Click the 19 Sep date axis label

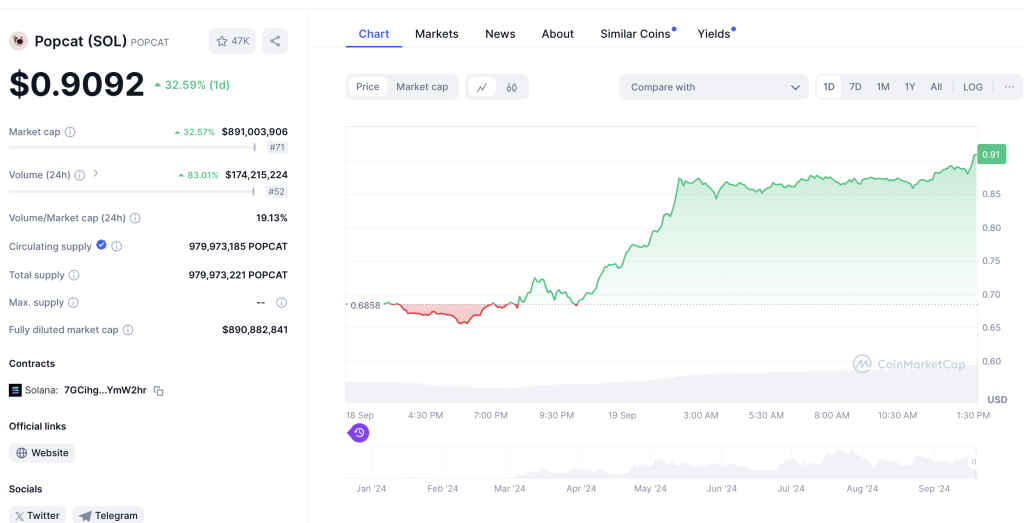click(x=622, y=415)
